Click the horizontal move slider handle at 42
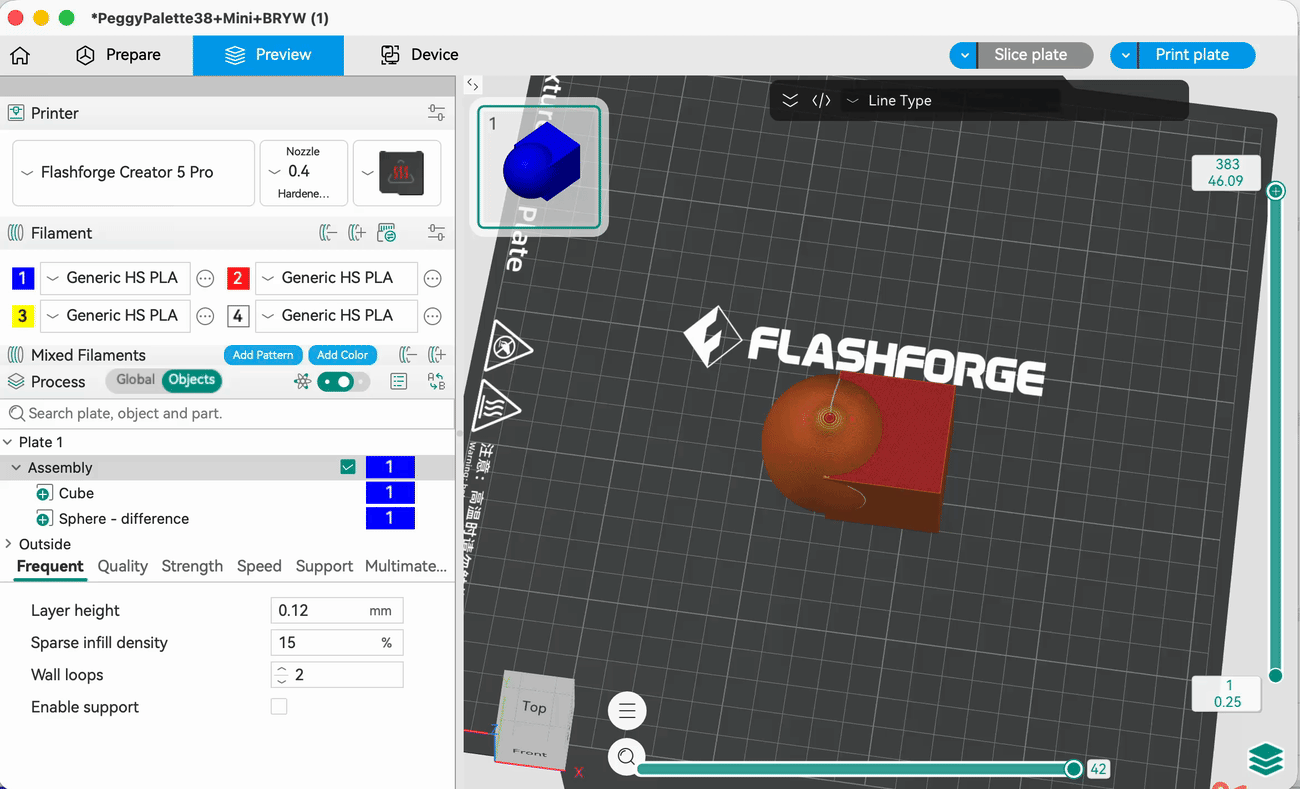Screen dimensions: 1300x789 1073,769
